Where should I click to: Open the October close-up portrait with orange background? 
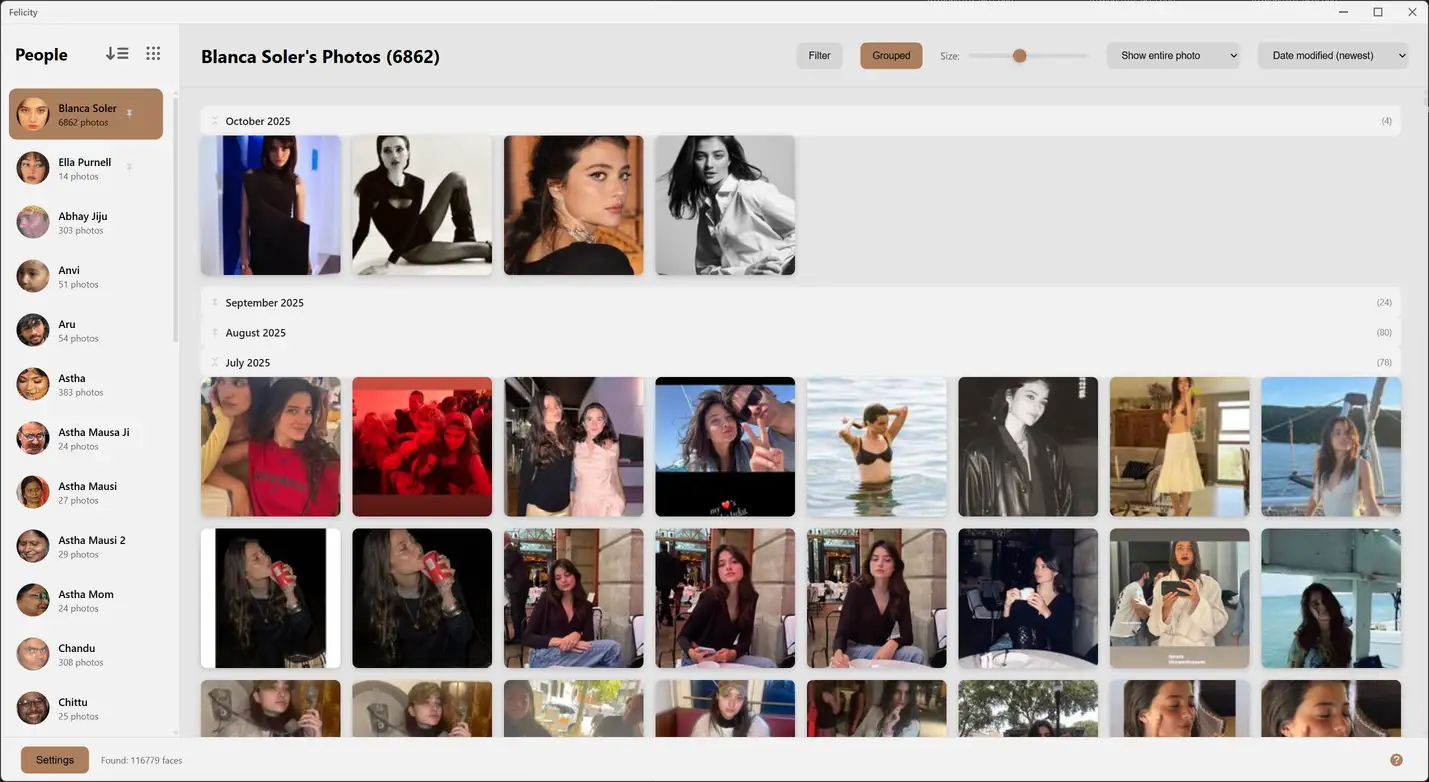[x=574, y=205]
